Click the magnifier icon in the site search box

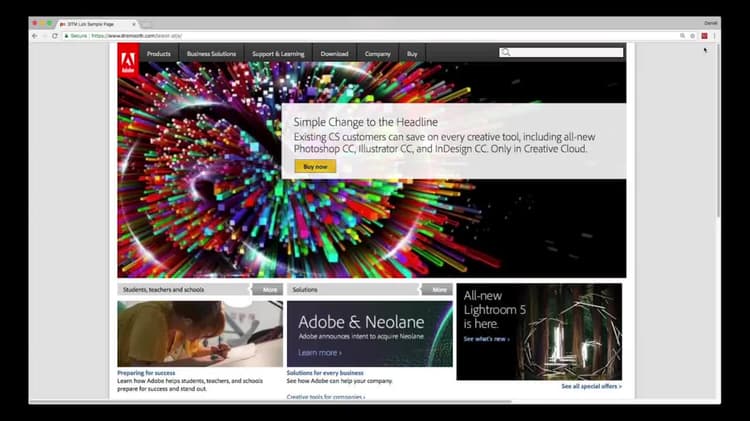pyautogui.click(x=506, y=53)
